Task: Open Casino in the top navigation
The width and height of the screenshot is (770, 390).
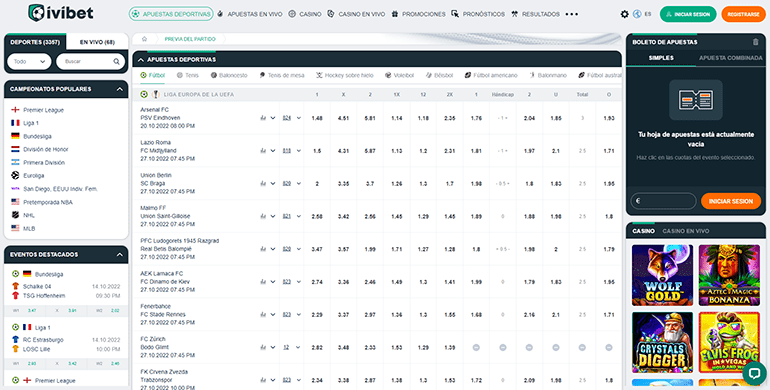Action: [305, 14]
